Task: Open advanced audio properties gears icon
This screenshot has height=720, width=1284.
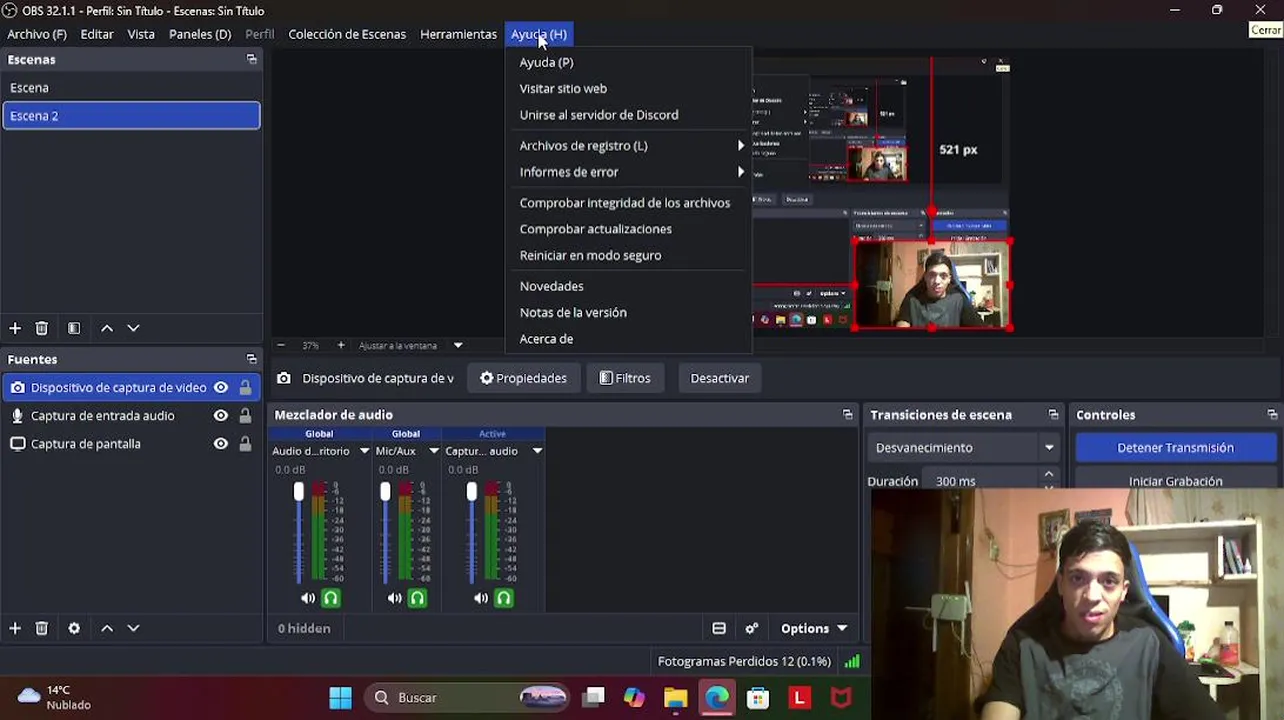Action: point(752,628)
